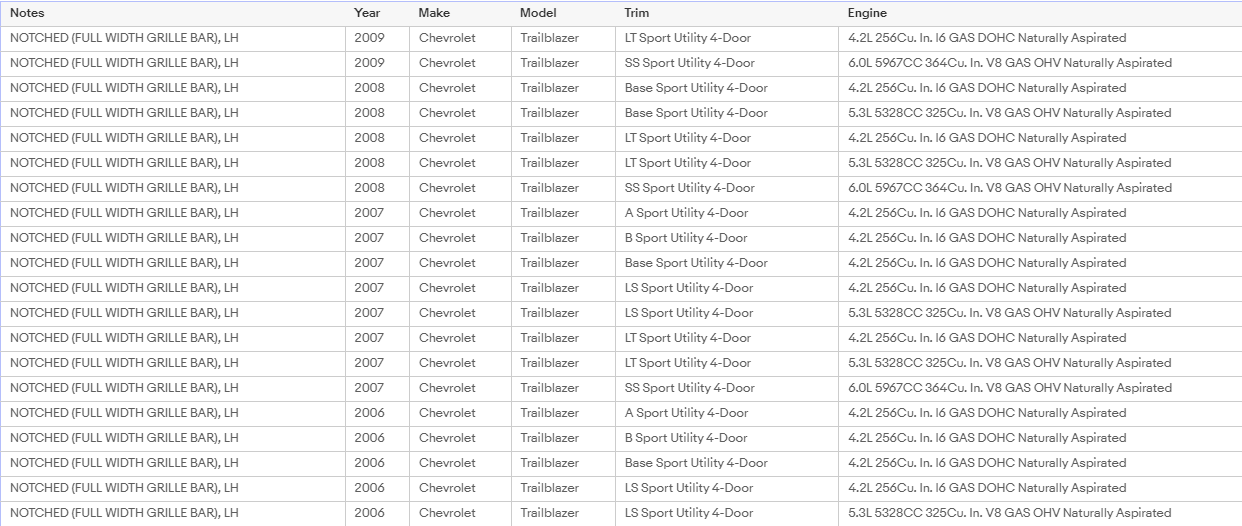This screenshot has height=526, width=1242.
Task: Click the Engine column header
Action: (867, 13)
